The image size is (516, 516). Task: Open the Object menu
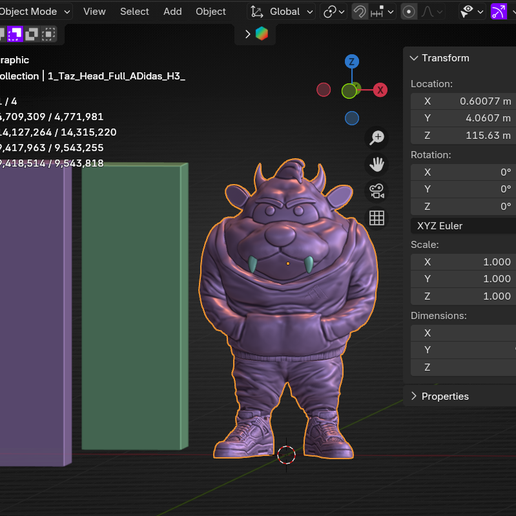[210, 12]
